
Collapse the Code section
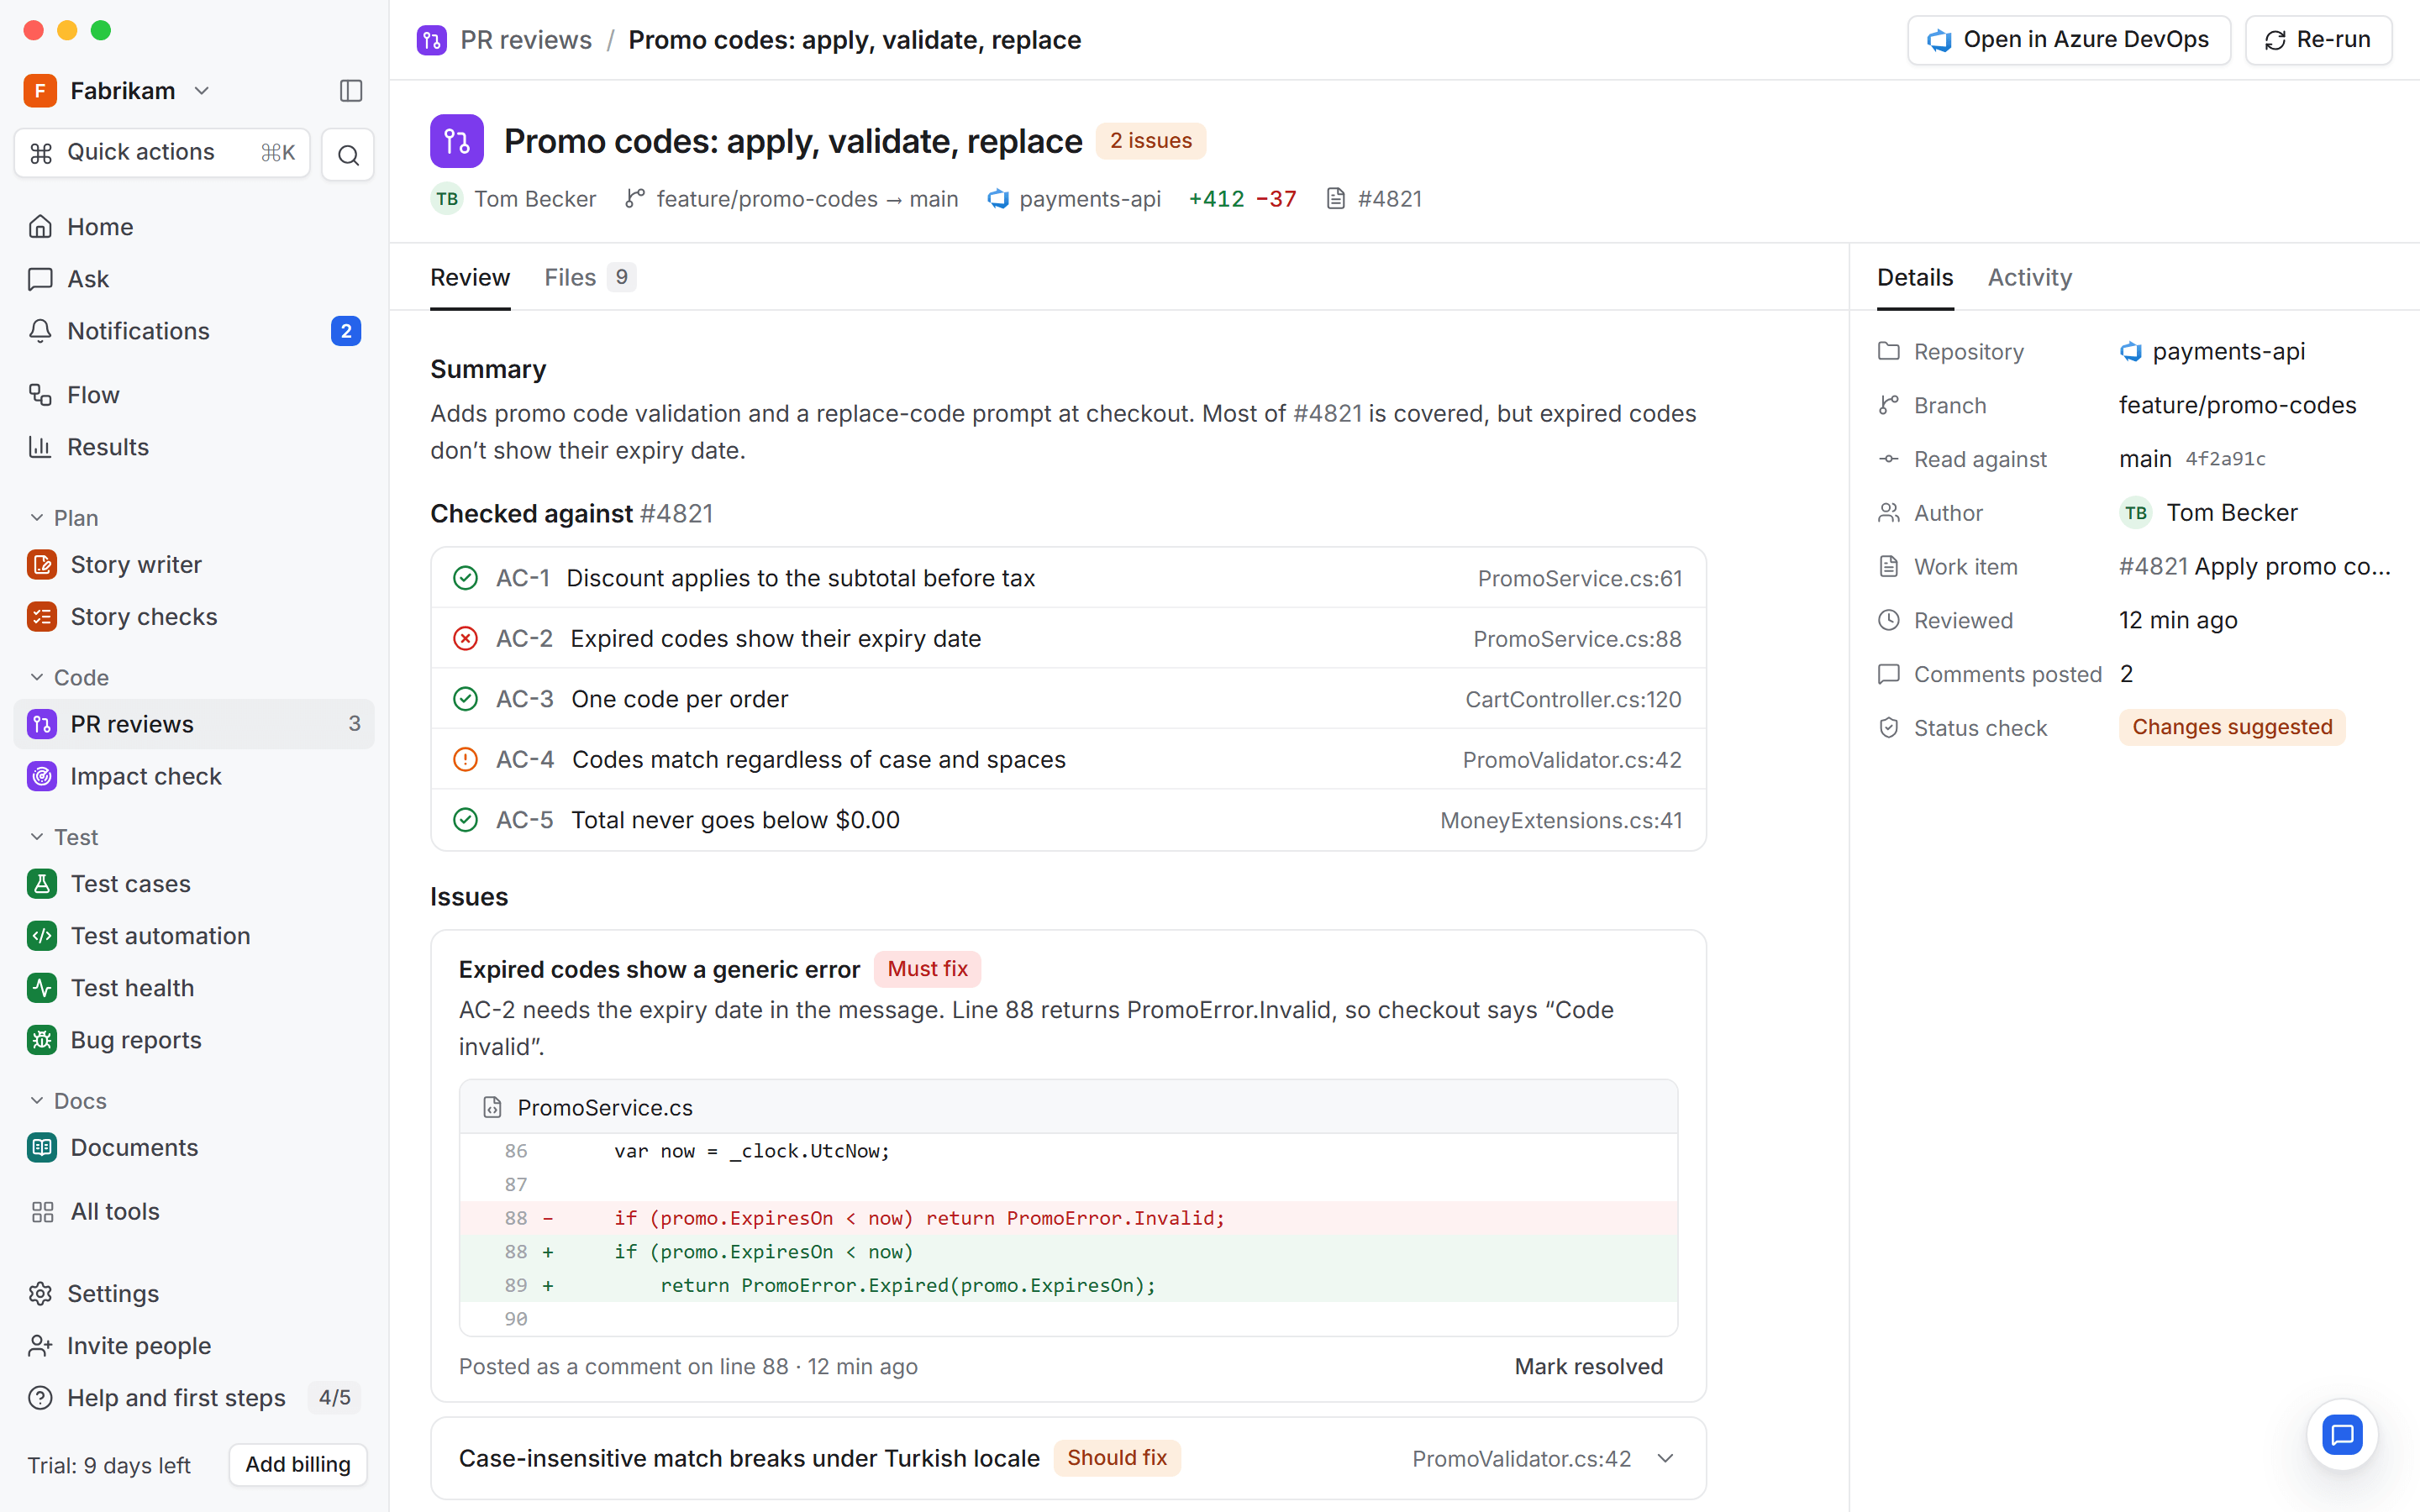[69, 677]
